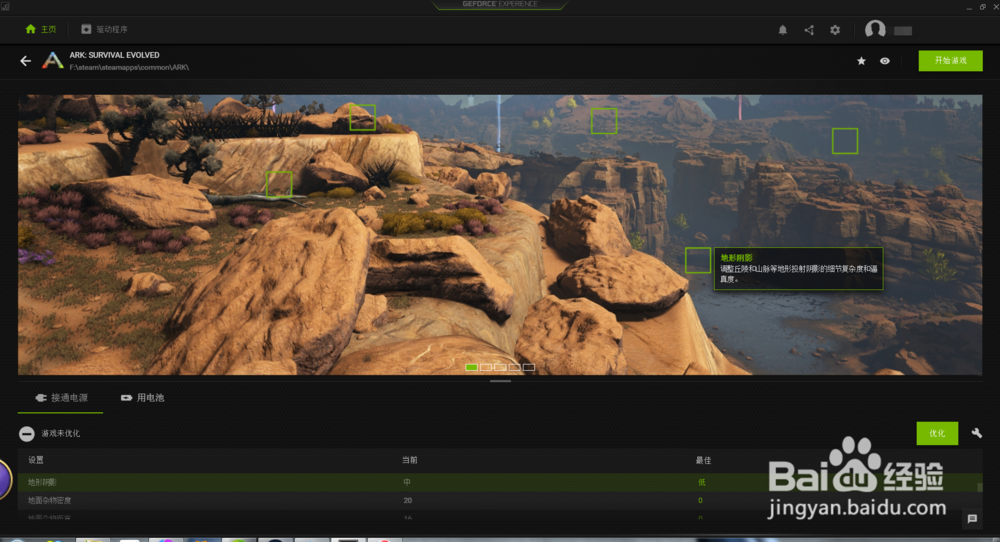
Task: Switch to the 驱动程序 drivers tab
Action: click(x=104, y=29)
